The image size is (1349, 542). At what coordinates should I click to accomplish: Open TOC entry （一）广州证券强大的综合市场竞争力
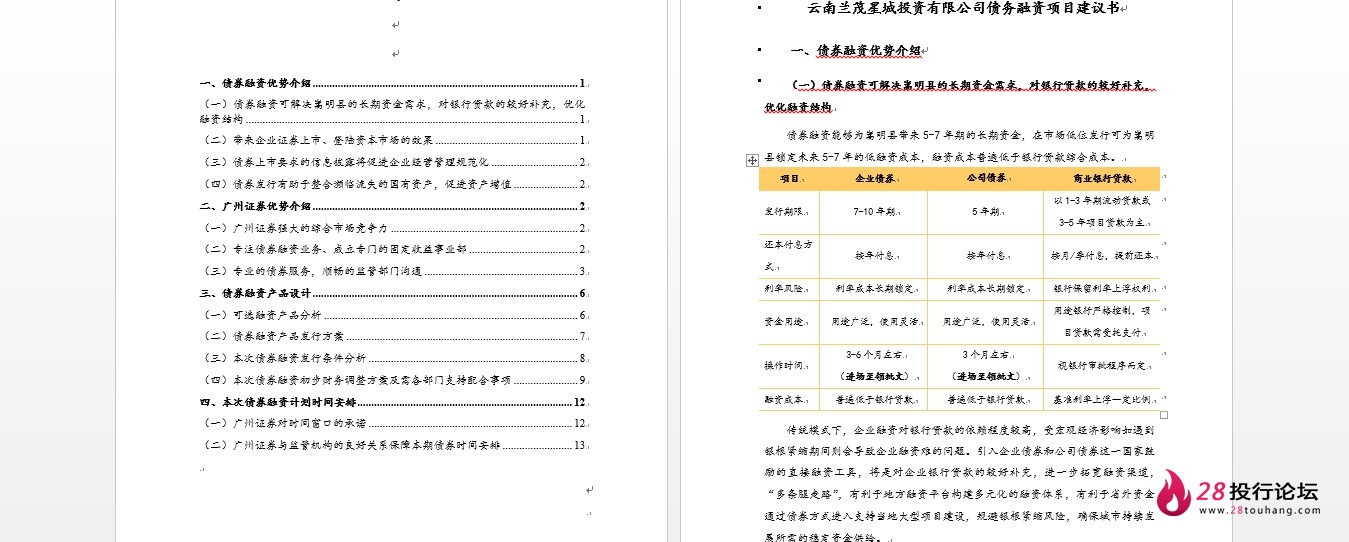[x=393, y=228]
